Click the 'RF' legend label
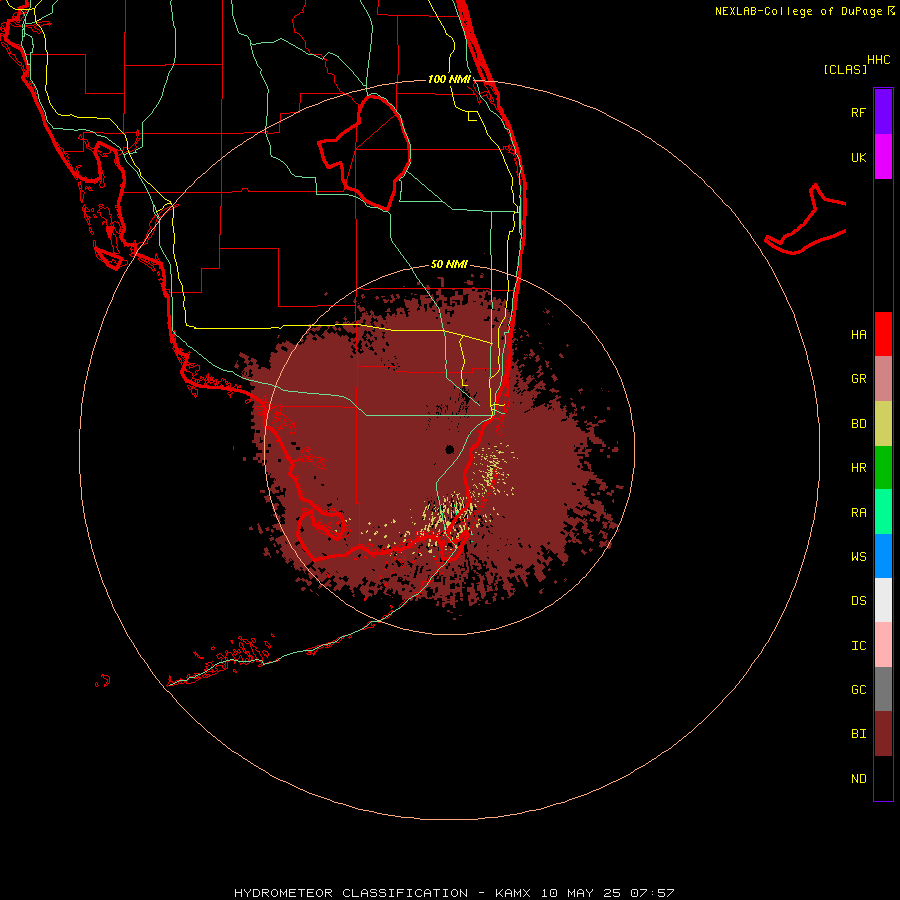This screenshot has width=900, height=900. point(858,112)
